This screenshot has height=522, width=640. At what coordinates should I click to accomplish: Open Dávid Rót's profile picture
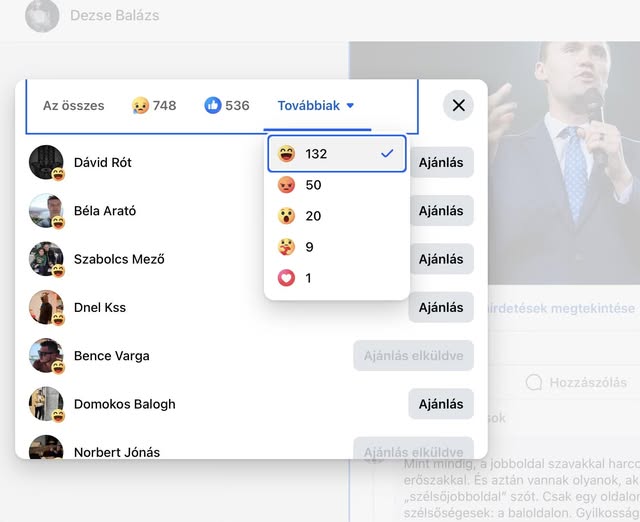click(x=46, y=162)
